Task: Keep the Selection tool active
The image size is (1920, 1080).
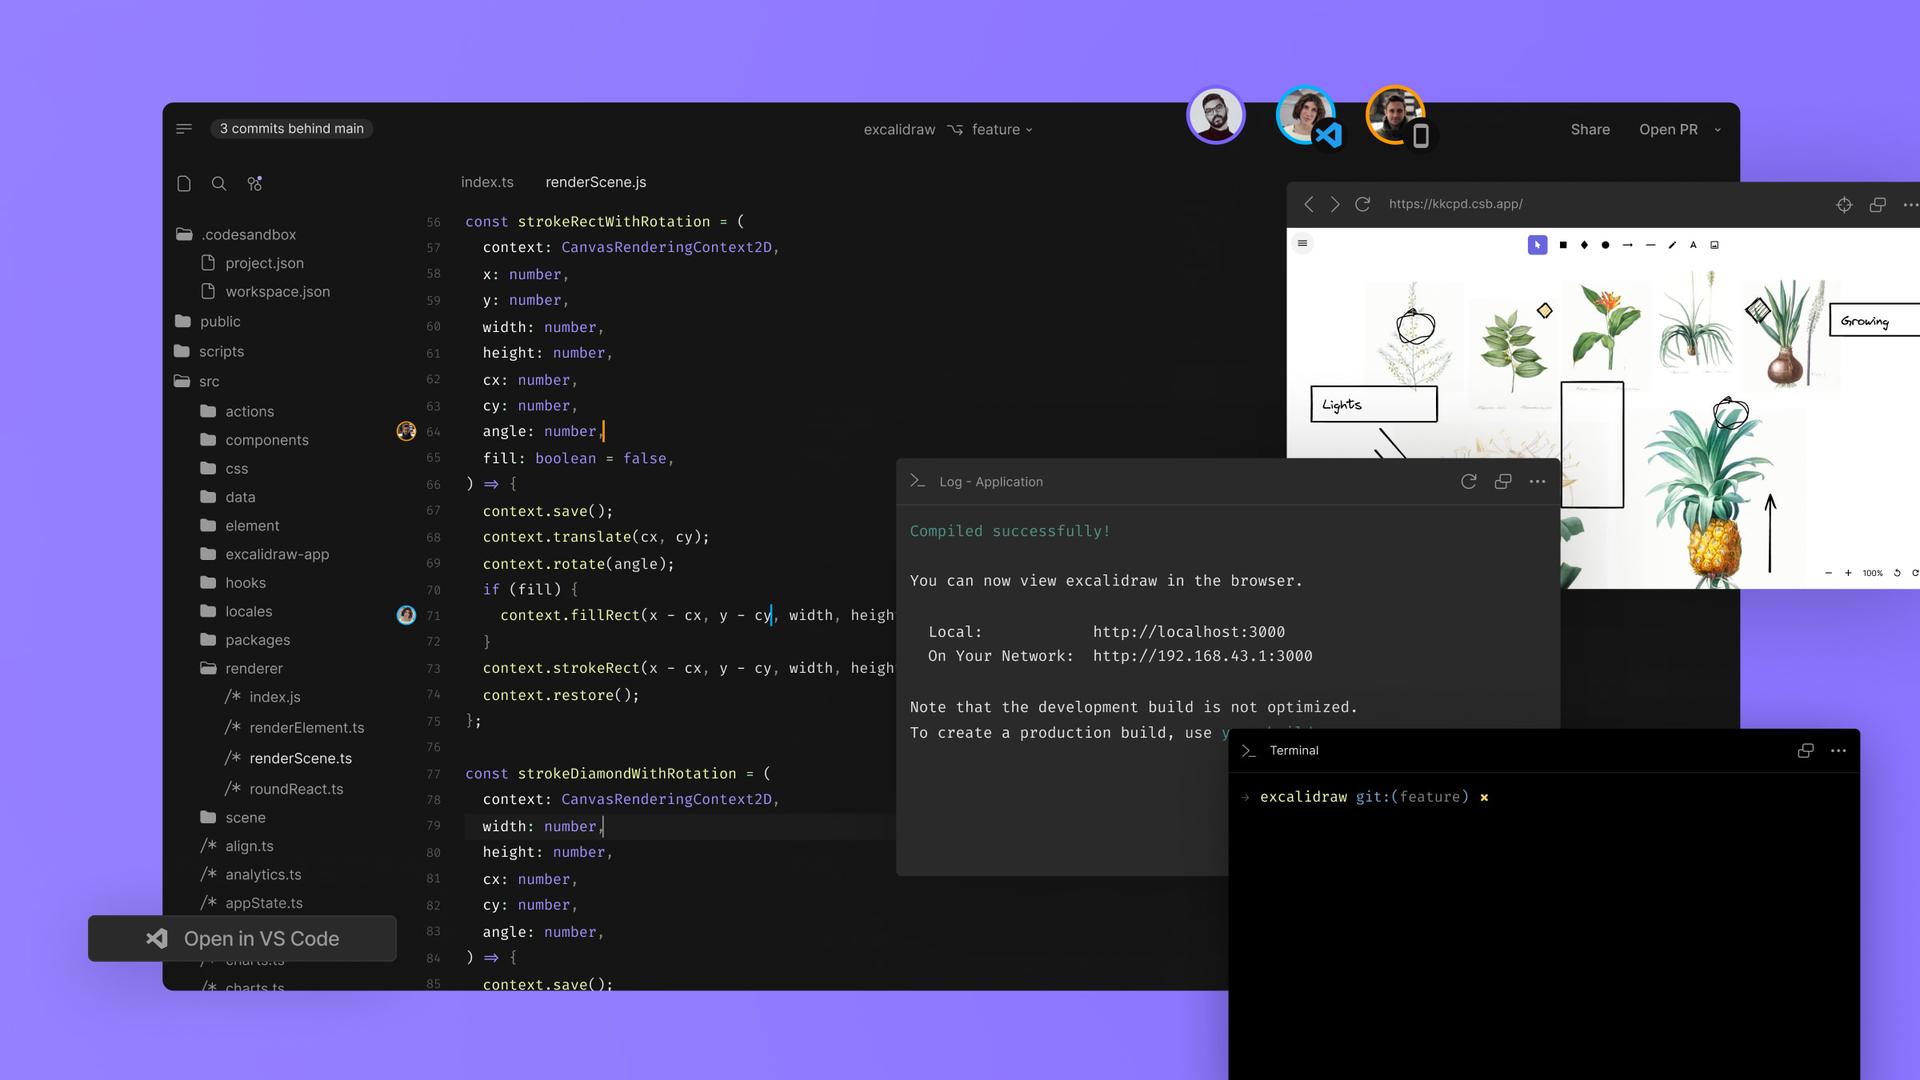Action: click(1538, 245)
